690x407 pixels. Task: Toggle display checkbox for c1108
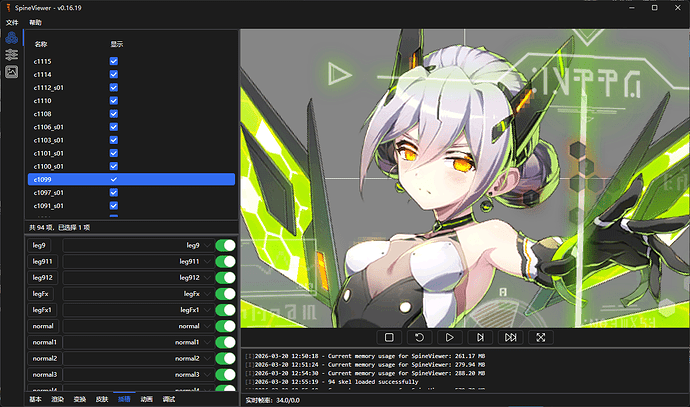tap(114, 114)
